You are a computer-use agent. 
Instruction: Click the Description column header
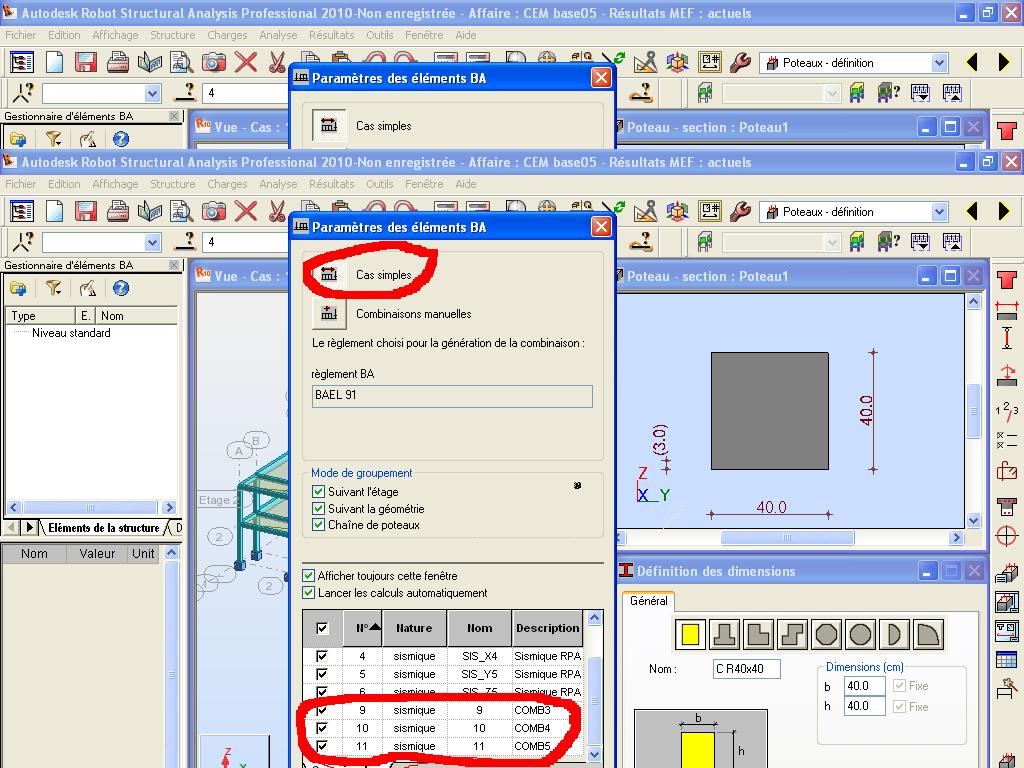point(547,628)
